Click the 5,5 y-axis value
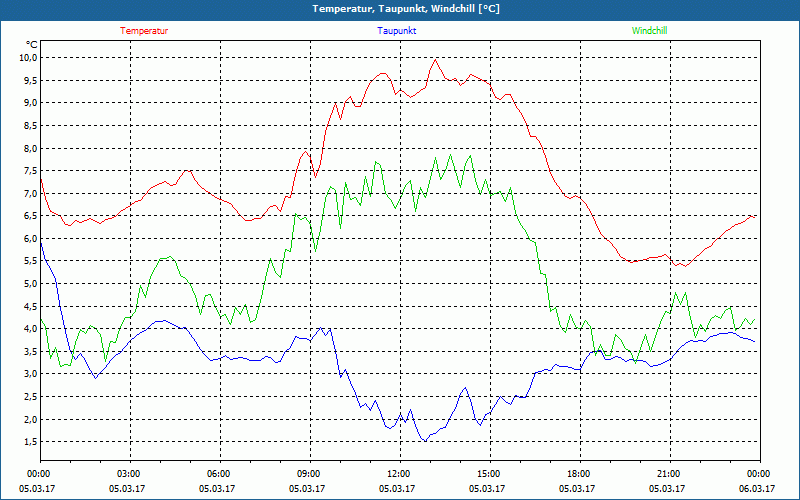800x500 pixels. [x=31, y=261]
